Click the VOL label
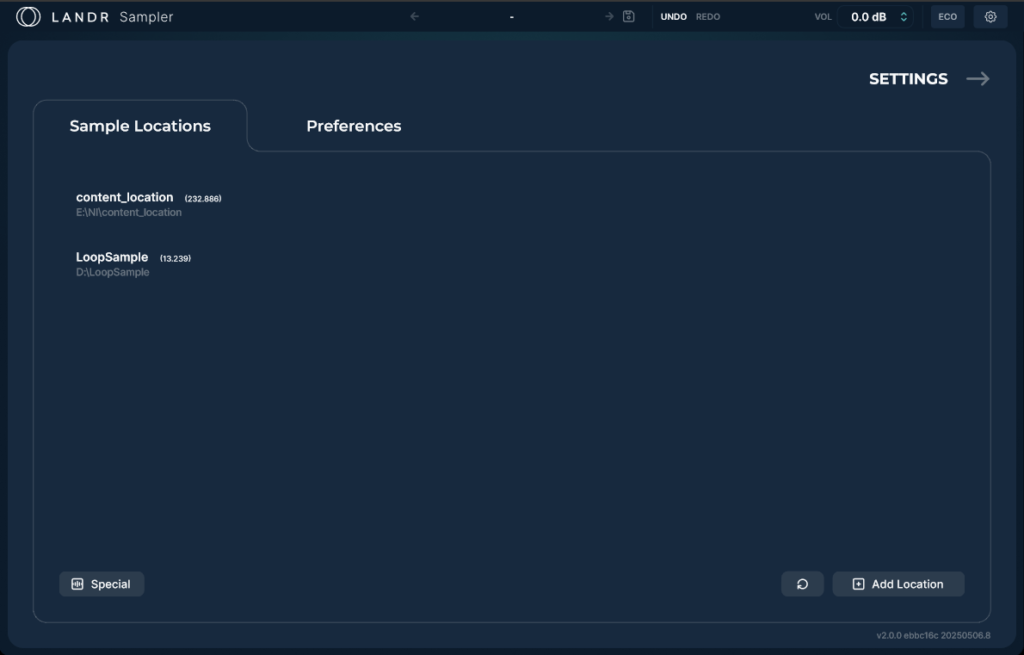Screen dimensions: 1024x655 point(823,17)
